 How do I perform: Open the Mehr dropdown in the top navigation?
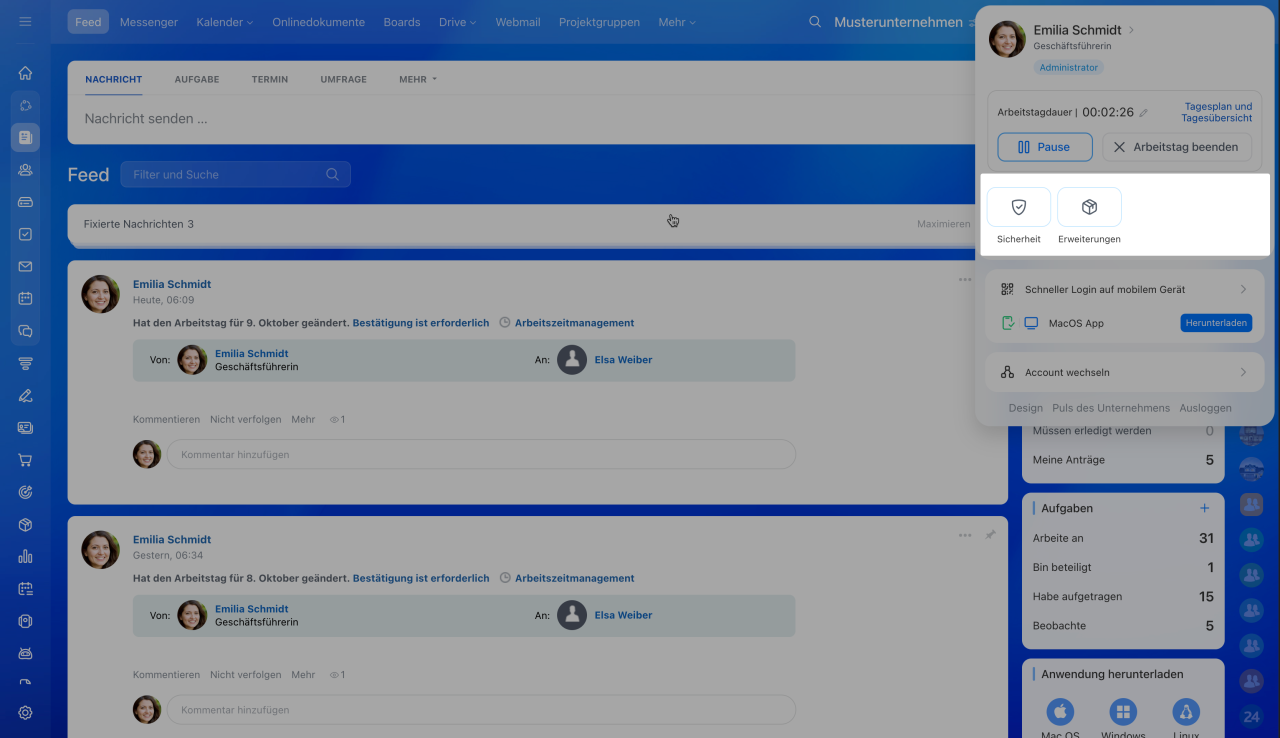pos(677,22)
